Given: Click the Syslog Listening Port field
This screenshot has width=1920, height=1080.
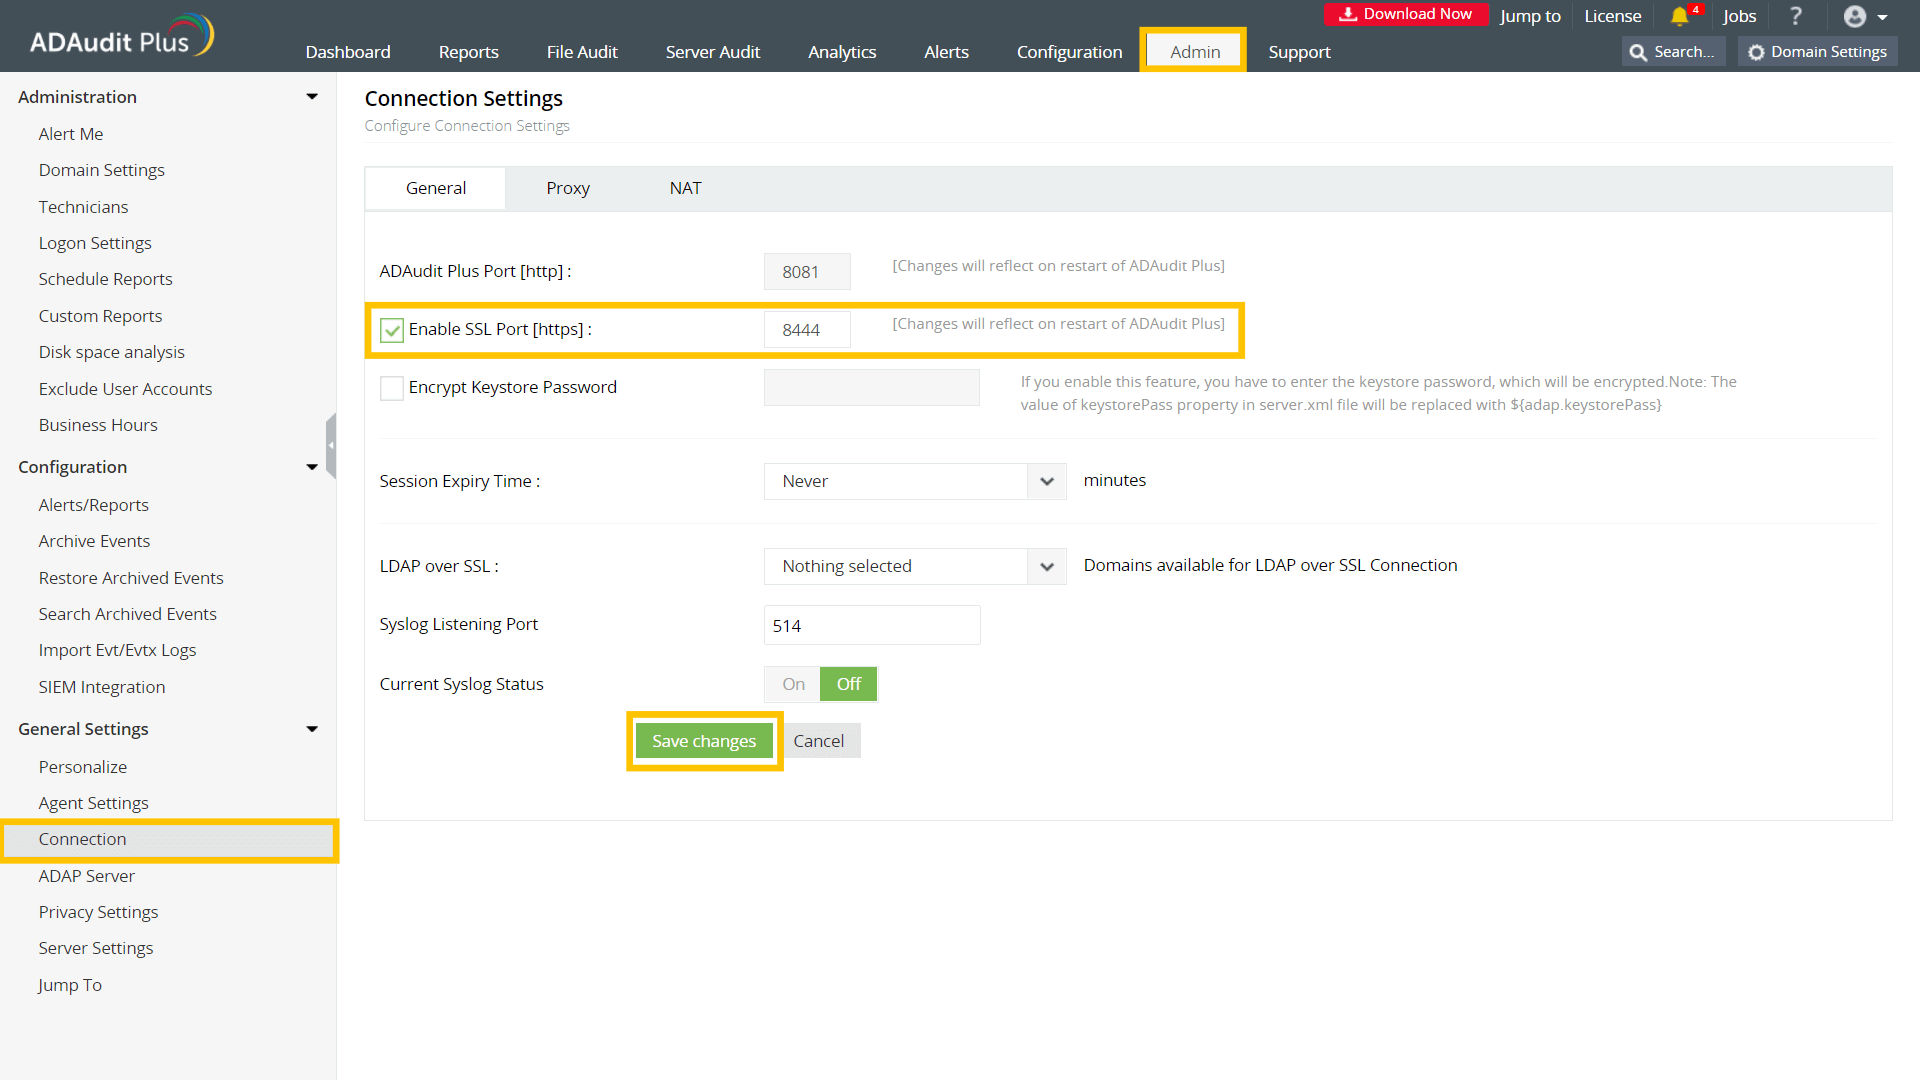Looking at the screenshot, I should 871,625.
